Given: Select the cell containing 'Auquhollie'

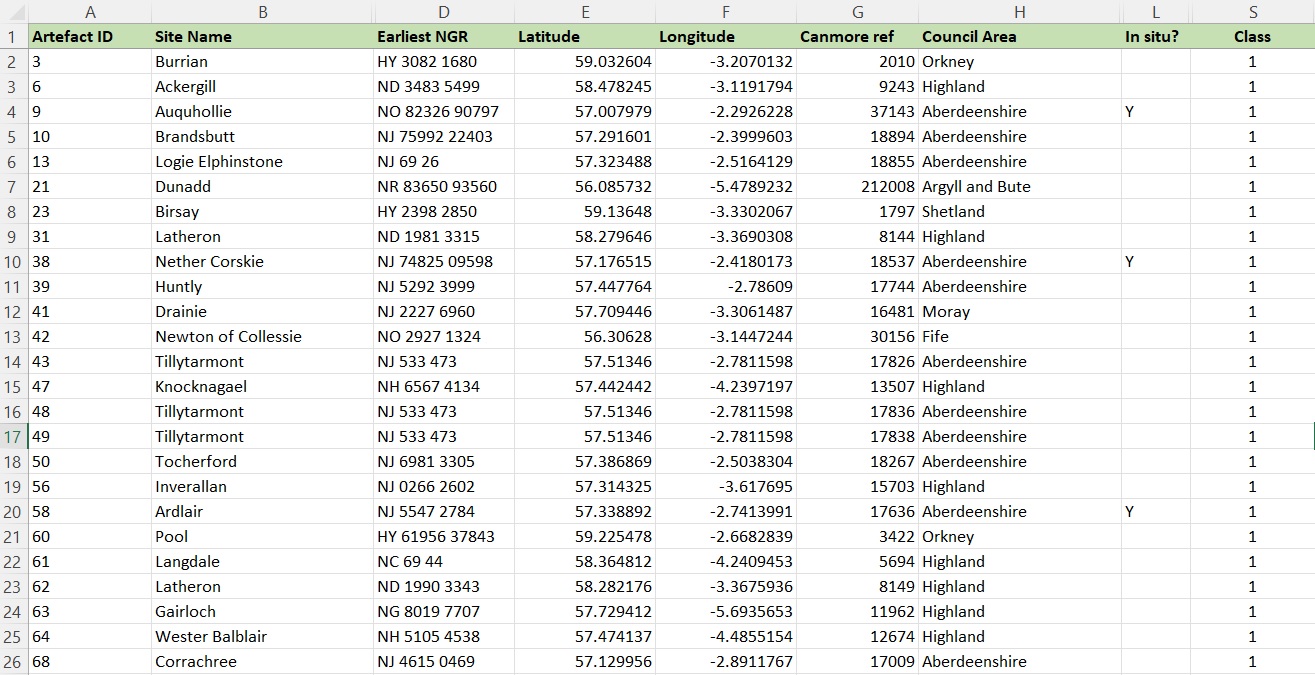Looking at the screenshot, I should [262, 112].
